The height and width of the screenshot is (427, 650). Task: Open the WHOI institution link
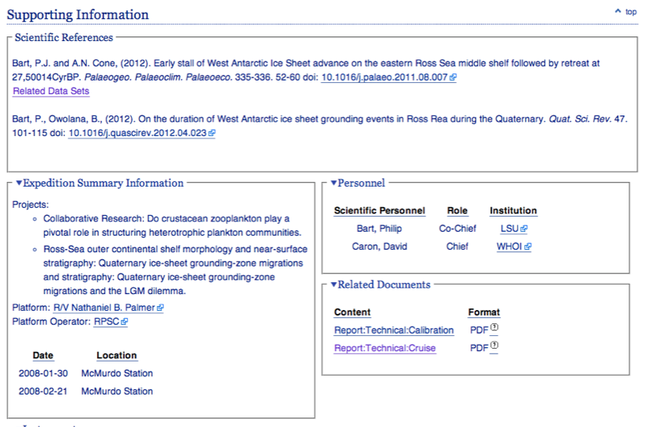tap(508, 246)
